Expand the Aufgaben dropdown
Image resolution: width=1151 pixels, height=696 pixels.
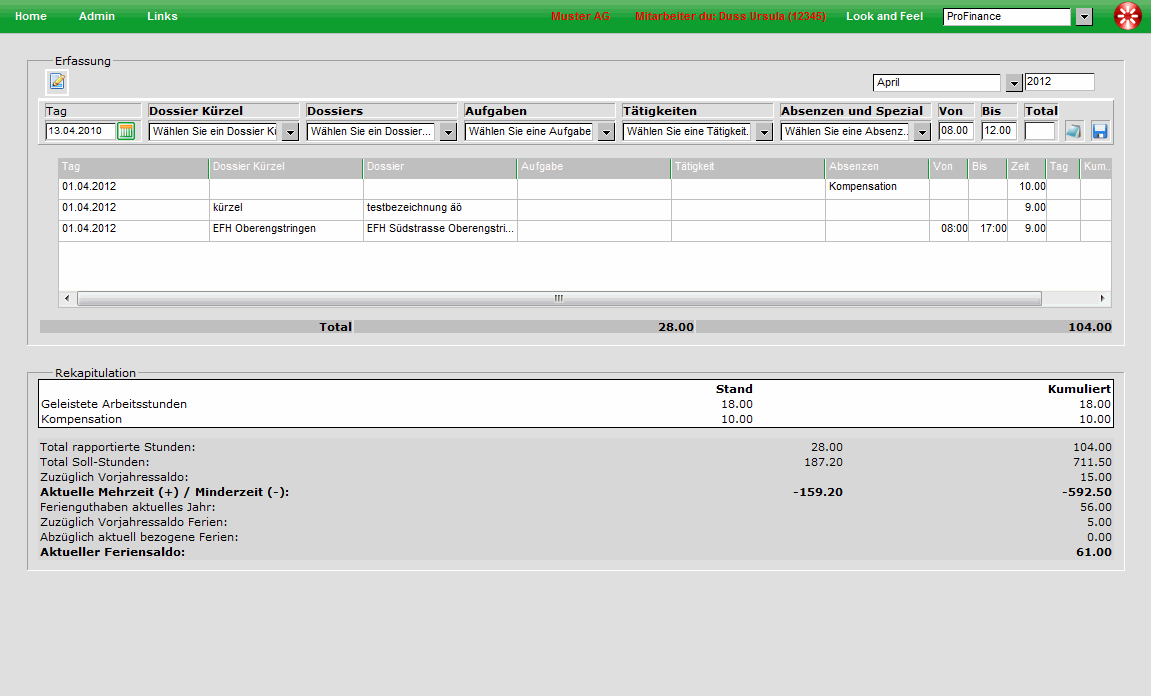[606, 132]
